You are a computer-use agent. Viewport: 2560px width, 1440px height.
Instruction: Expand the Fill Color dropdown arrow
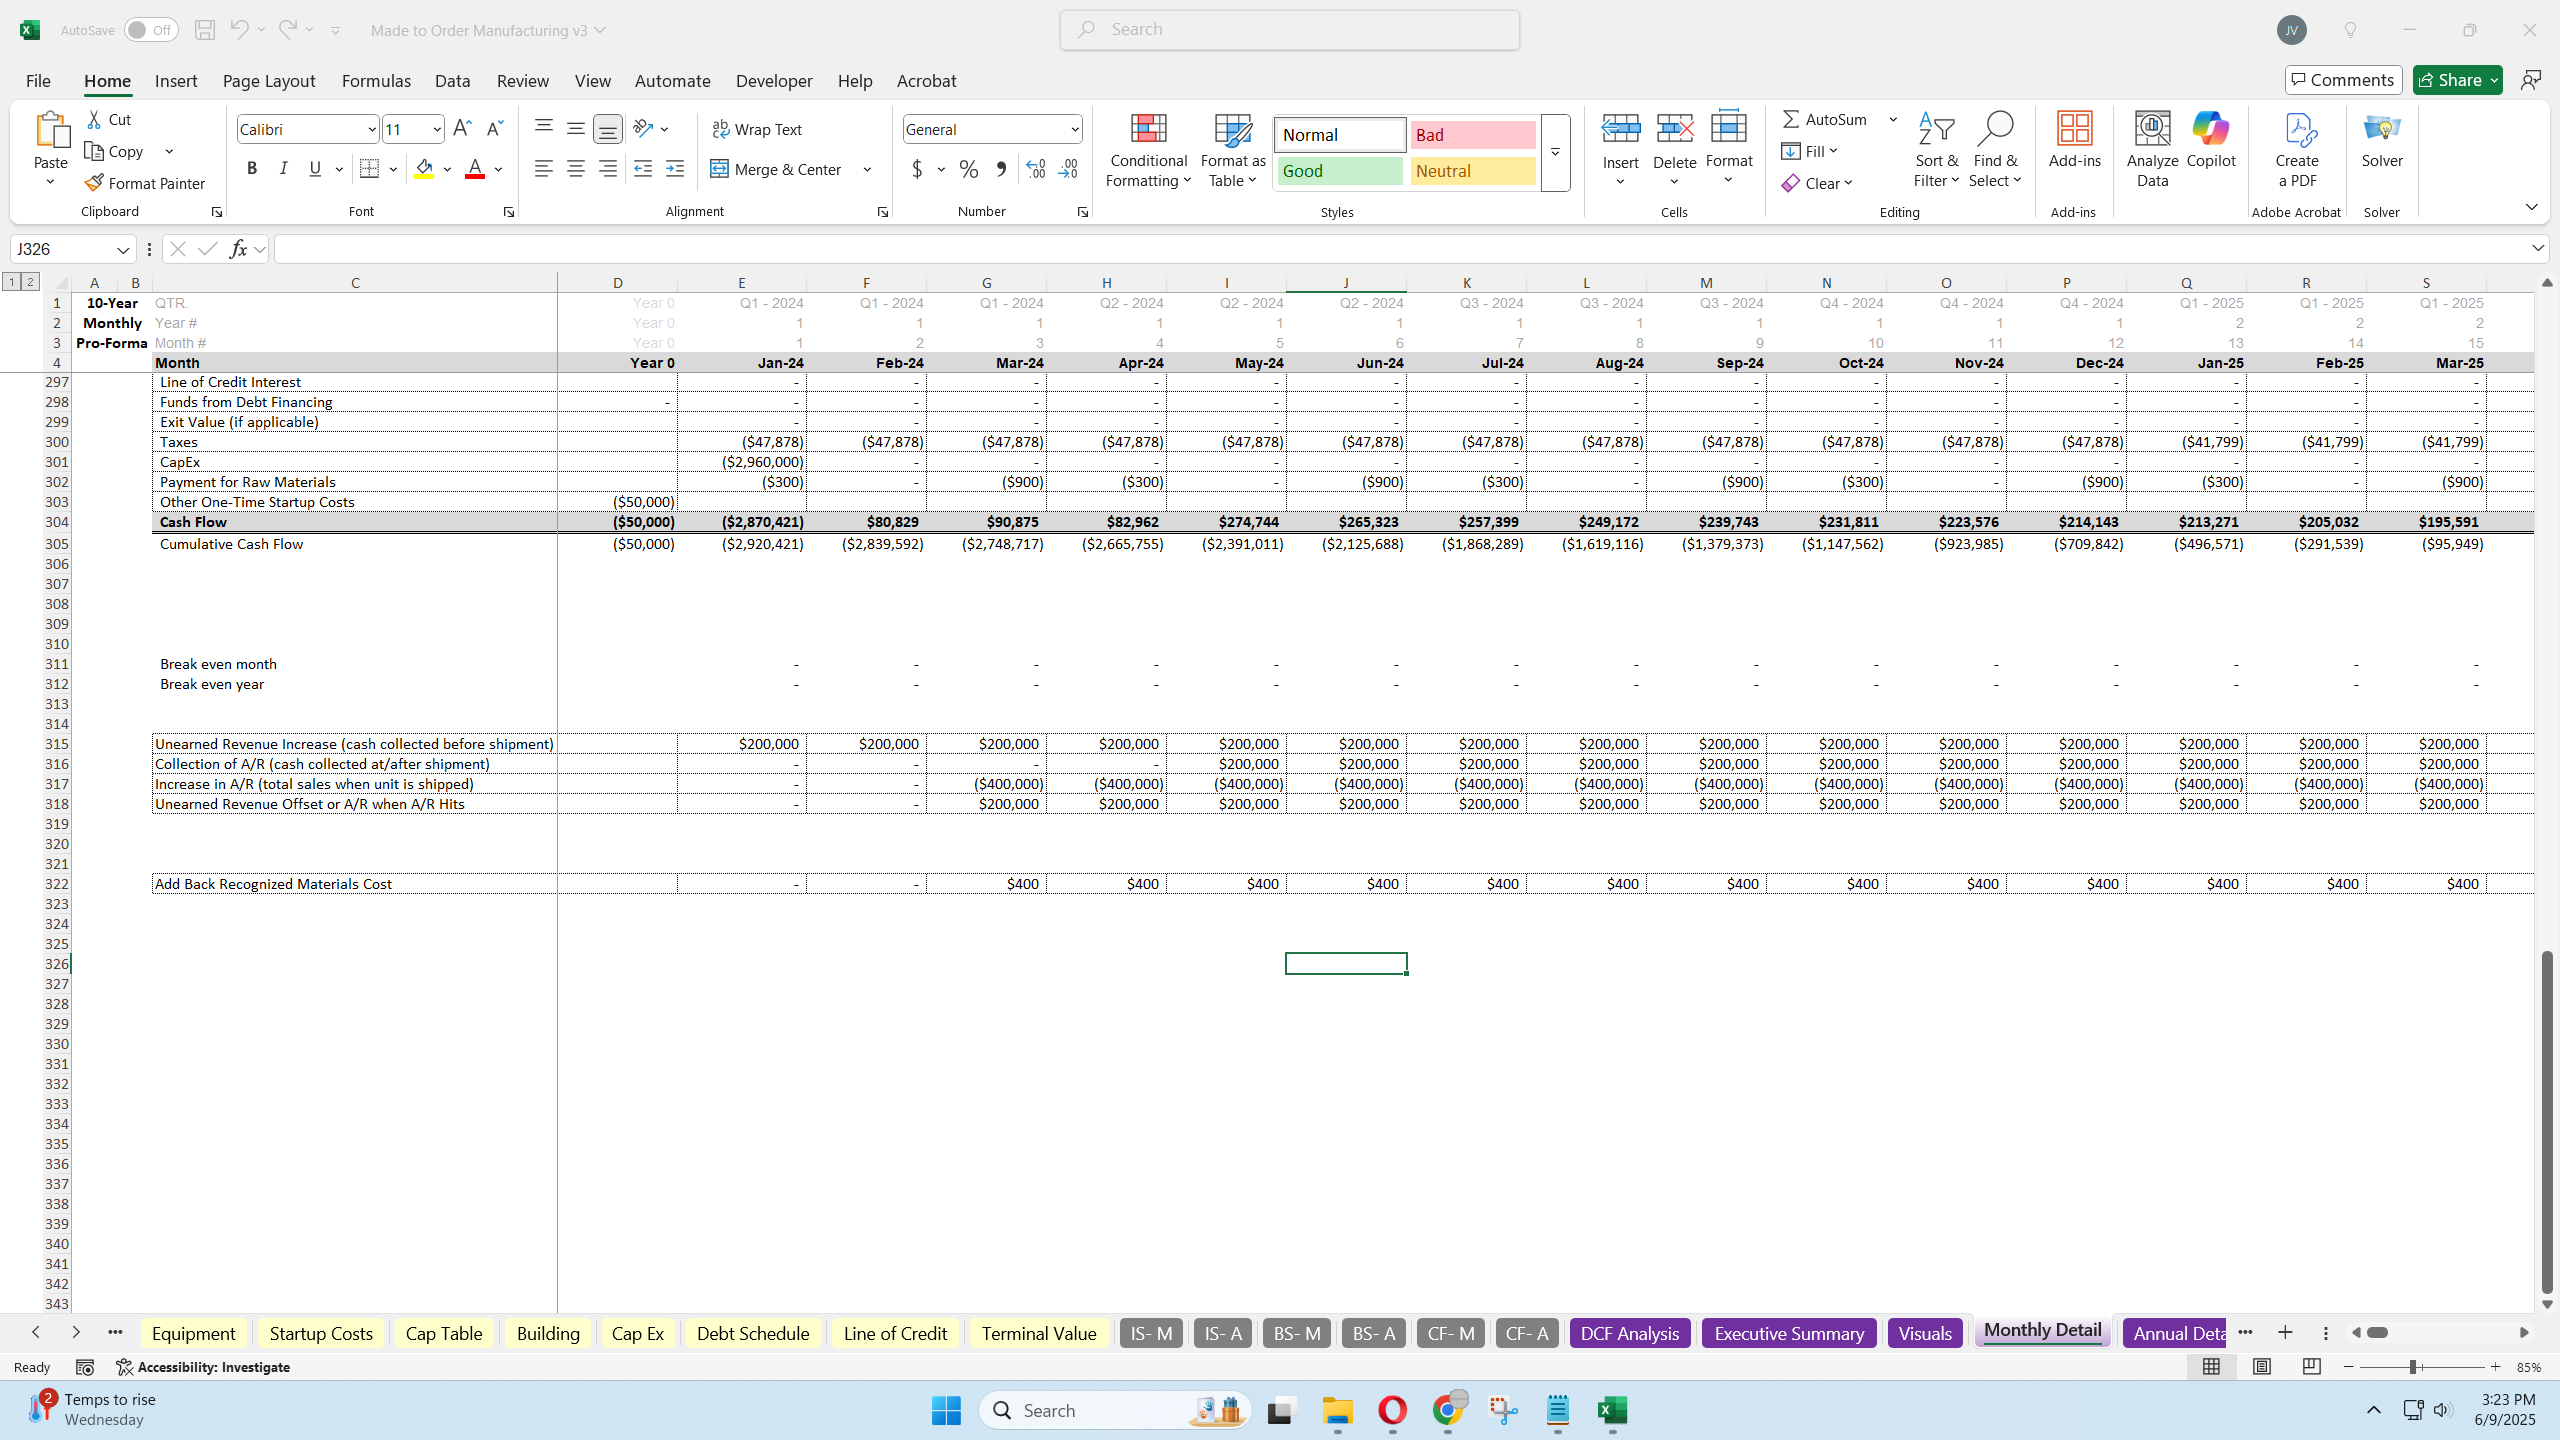[447, 169]
